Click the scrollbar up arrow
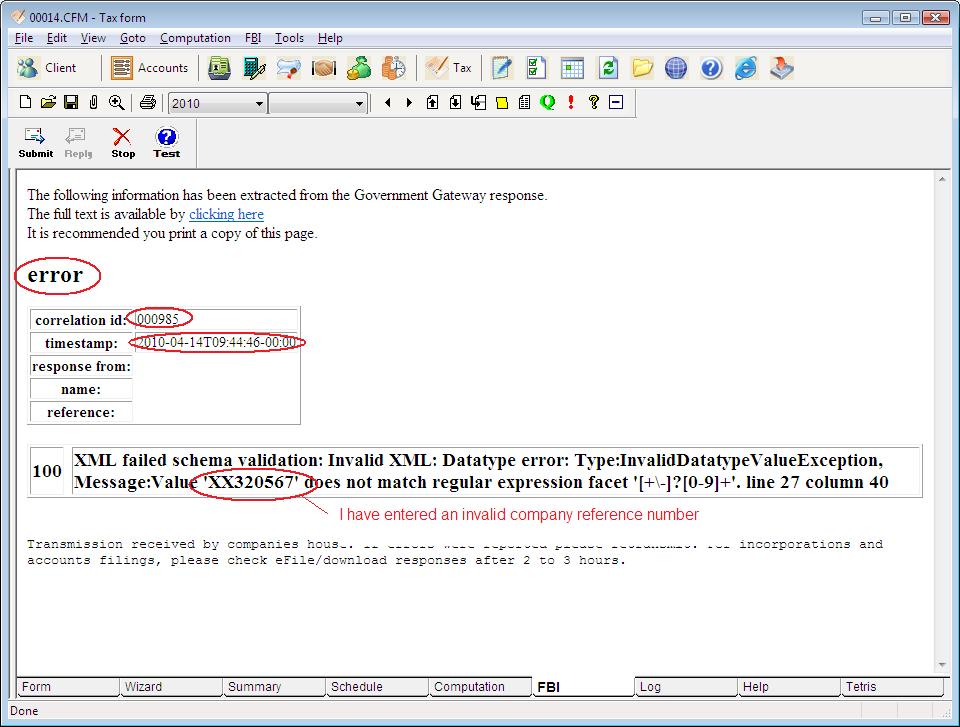This screenshot has width=960, height=727. coord(942,179)
